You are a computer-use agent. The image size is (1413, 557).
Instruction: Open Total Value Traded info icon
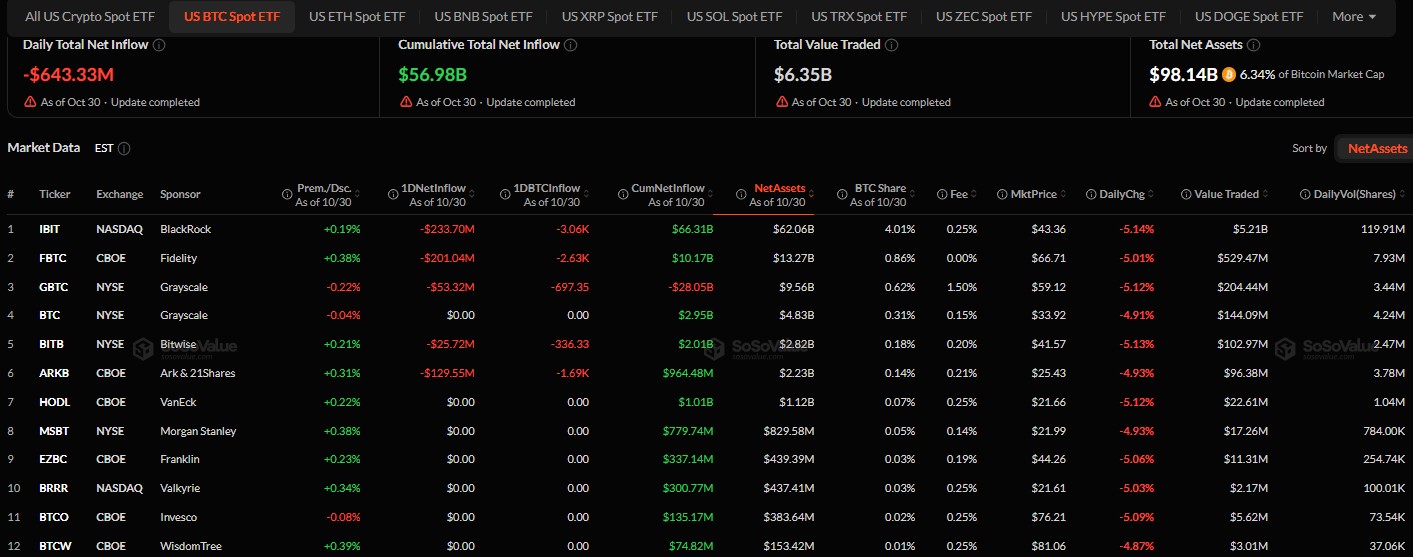tap(892, 45)
